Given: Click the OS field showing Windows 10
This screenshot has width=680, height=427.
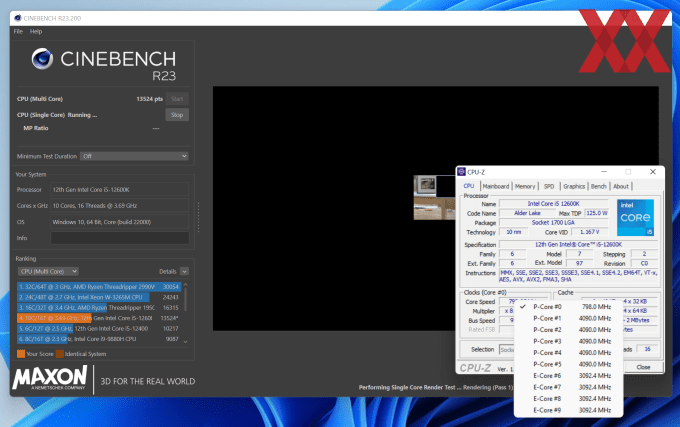Looking at the screenshot, I should 120,222.
